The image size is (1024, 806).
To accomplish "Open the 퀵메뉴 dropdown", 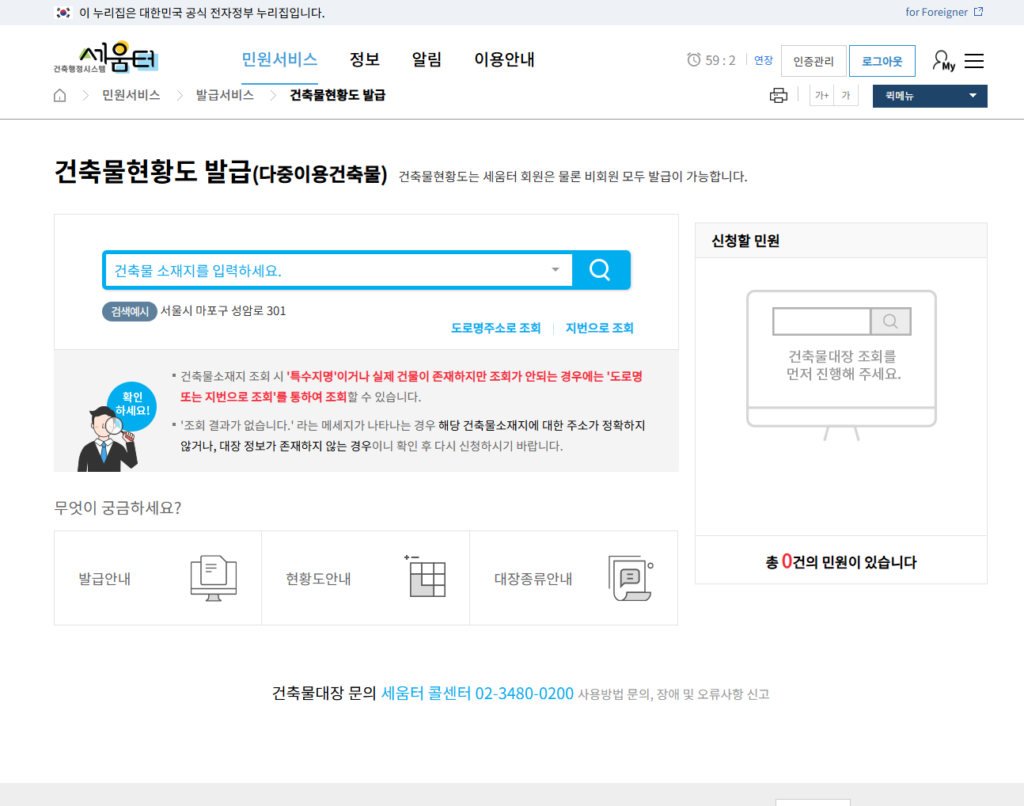I will click(929, 95).
